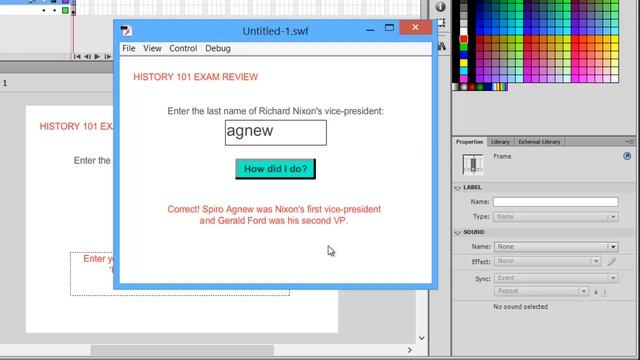Switch to the External Library tab
The width and height of the screenshot is (640, 360).
(x=539, y=142)
